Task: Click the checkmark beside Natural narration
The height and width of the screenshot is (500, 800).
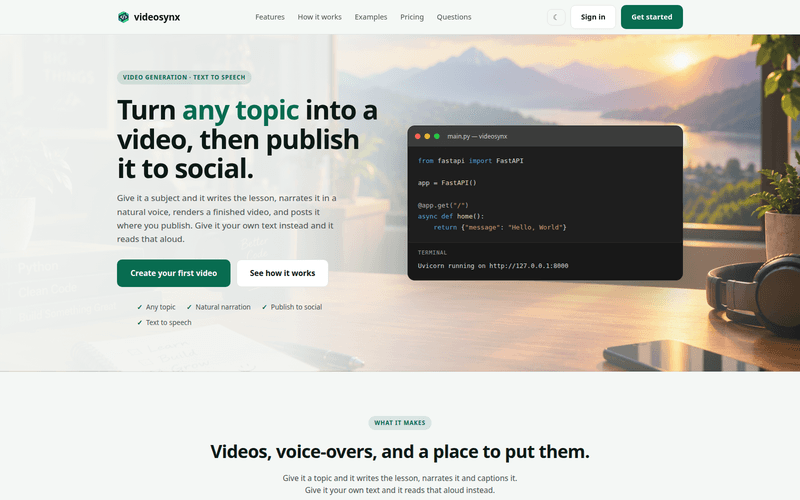Action: coord(189,307)
